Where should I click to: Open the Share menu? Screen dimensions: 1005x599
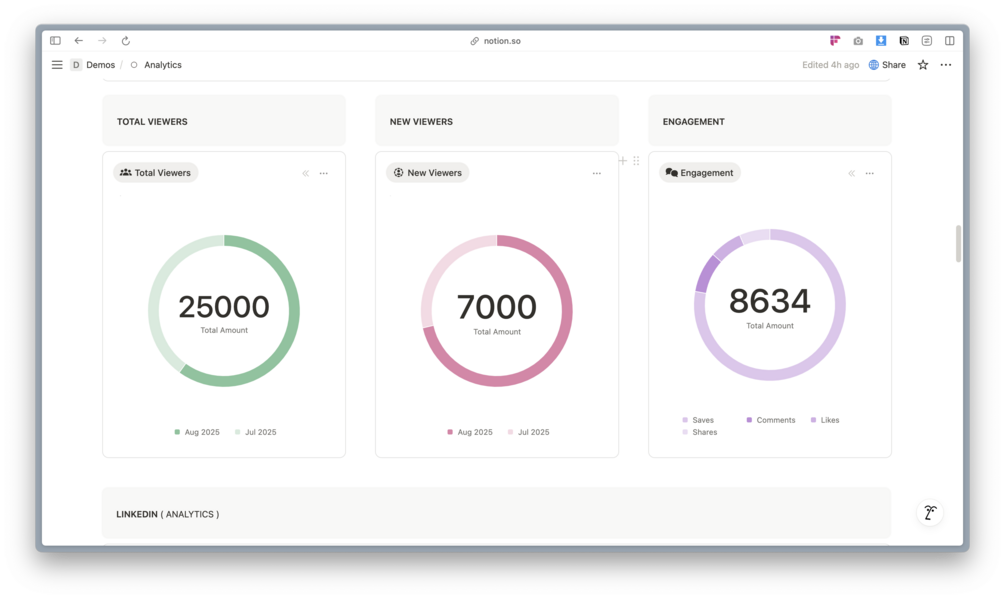(887, 65)
